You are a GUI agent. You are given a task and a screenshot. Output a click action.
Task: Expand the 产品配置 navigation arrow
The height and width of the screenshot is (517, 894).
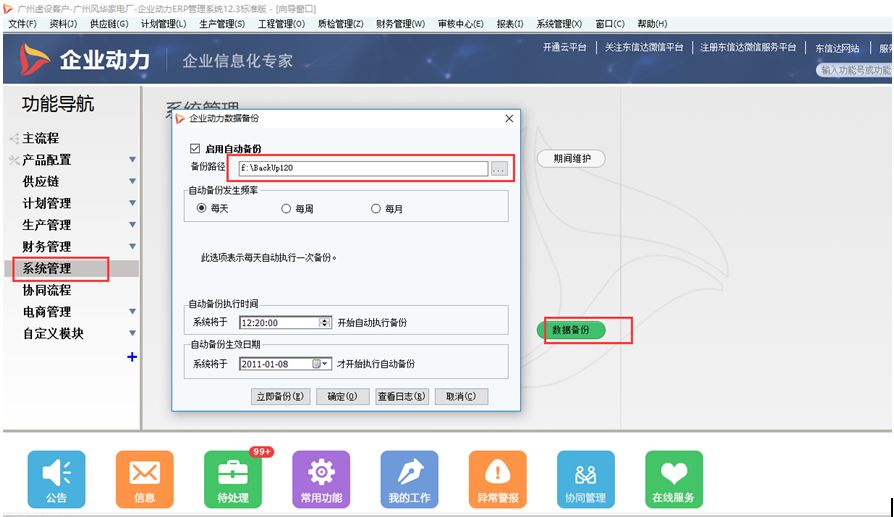132,160
